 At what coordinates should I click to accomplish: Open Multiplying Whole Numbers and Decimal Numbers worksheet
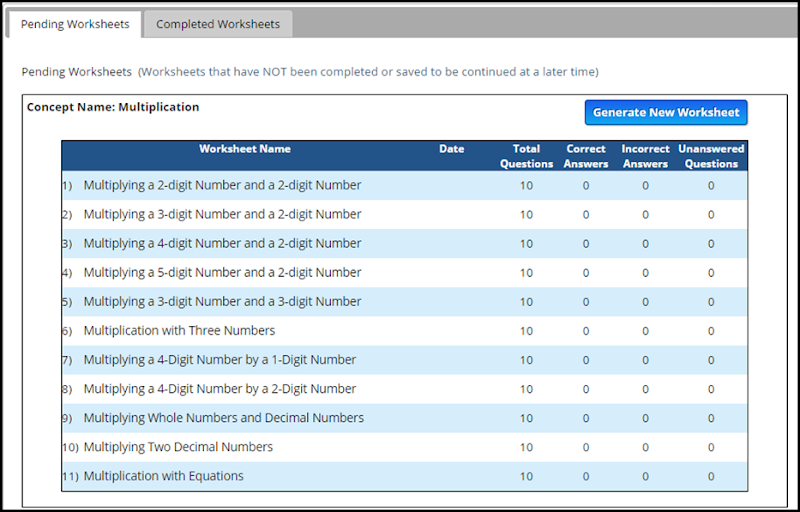click(223, 418)
